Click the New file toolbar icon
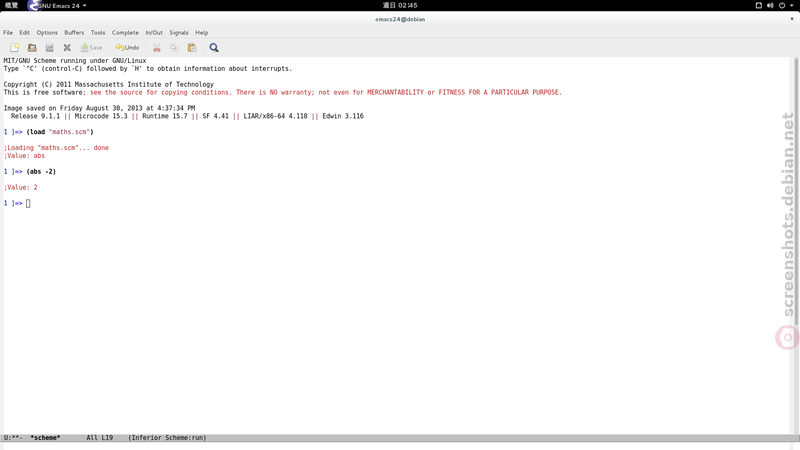The image size is (800, 450). pos(14,47)
